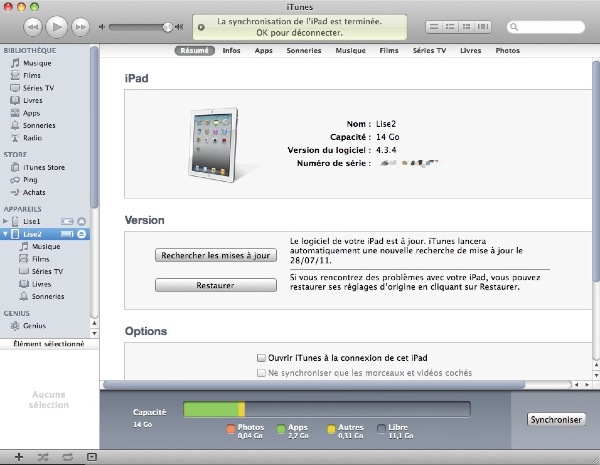Collapse the Lise2 device tree
The image size is (600, 465).
click(6, 233)
